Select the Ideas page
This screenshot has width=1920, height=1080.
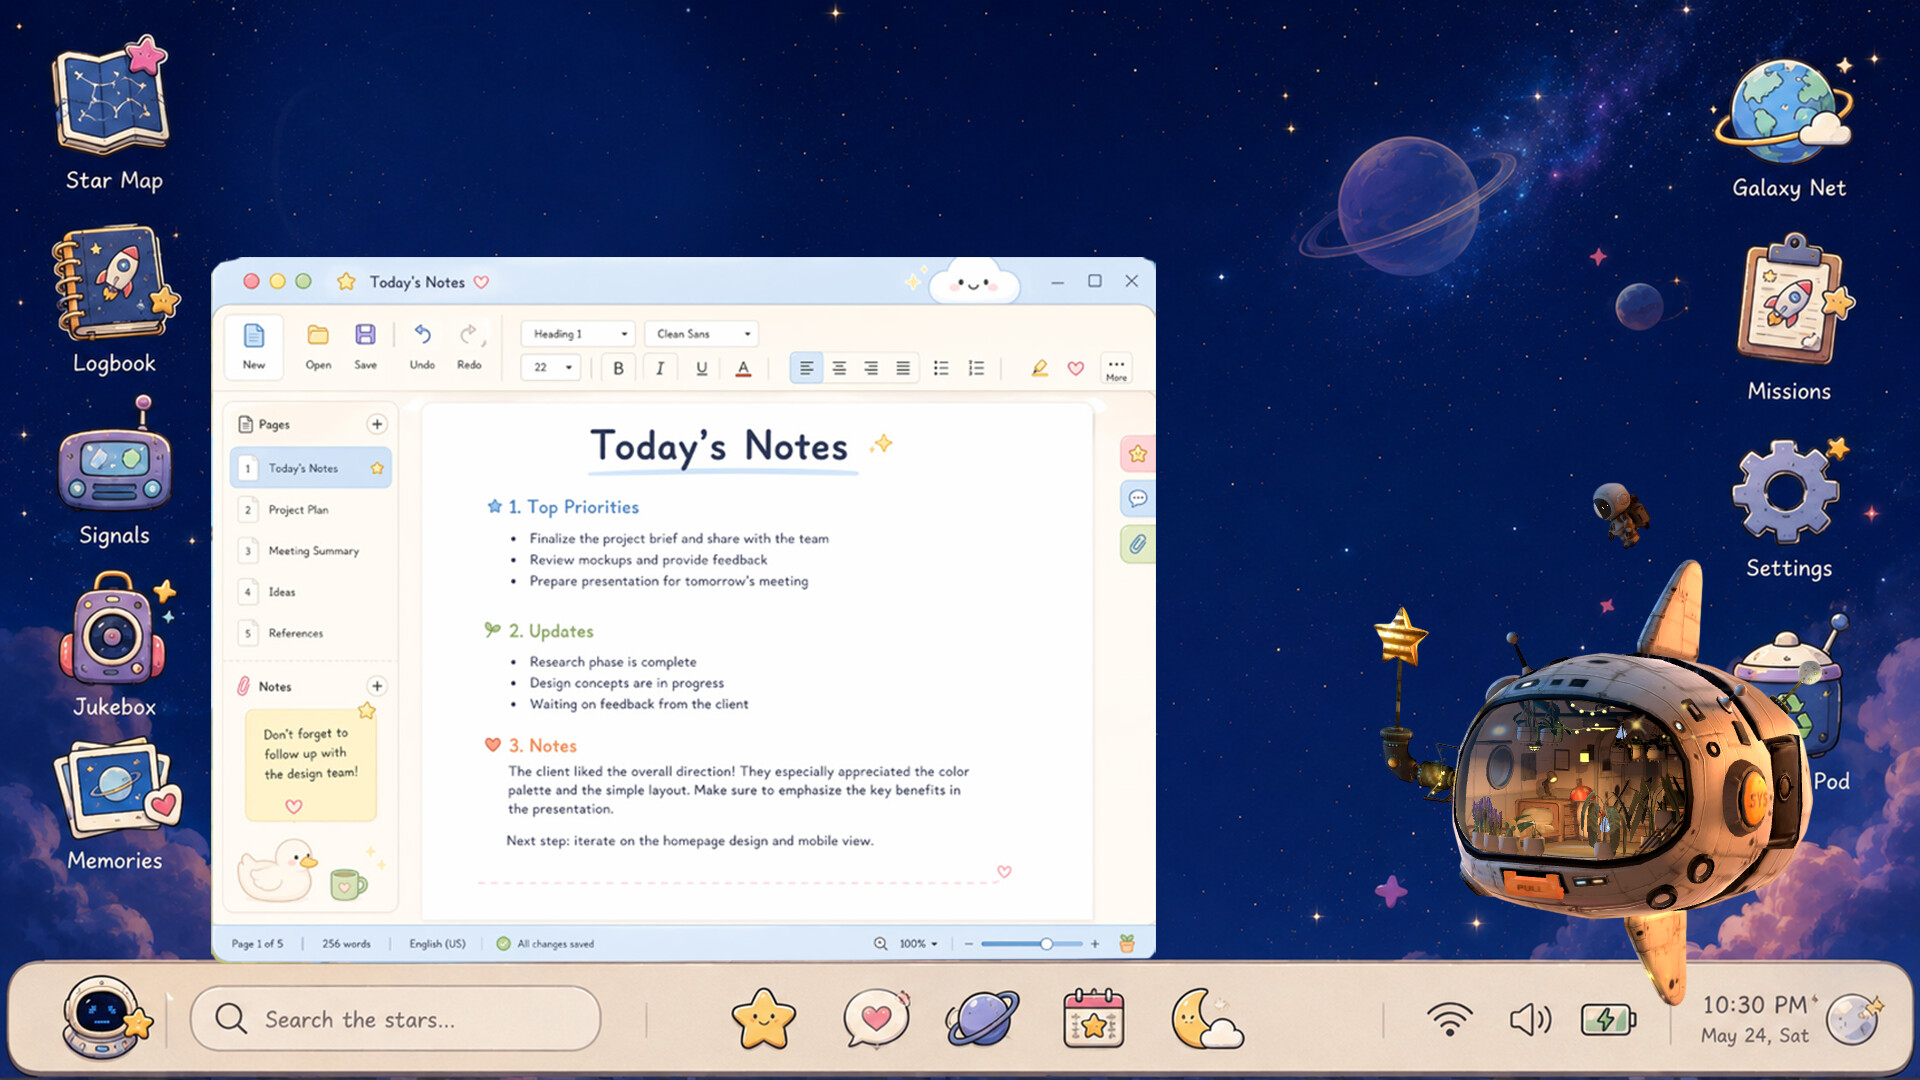coord(311,592)
